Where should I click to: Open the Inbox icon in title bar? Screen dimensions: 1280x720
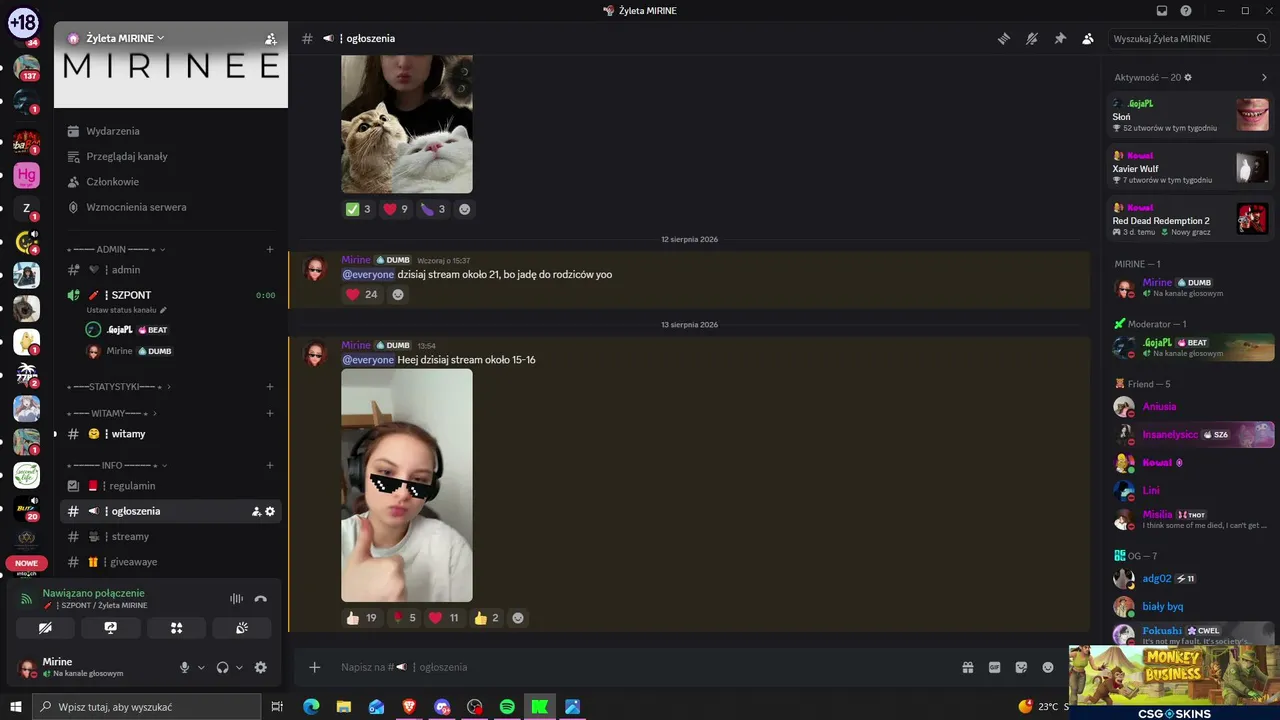coord(1162,11)
